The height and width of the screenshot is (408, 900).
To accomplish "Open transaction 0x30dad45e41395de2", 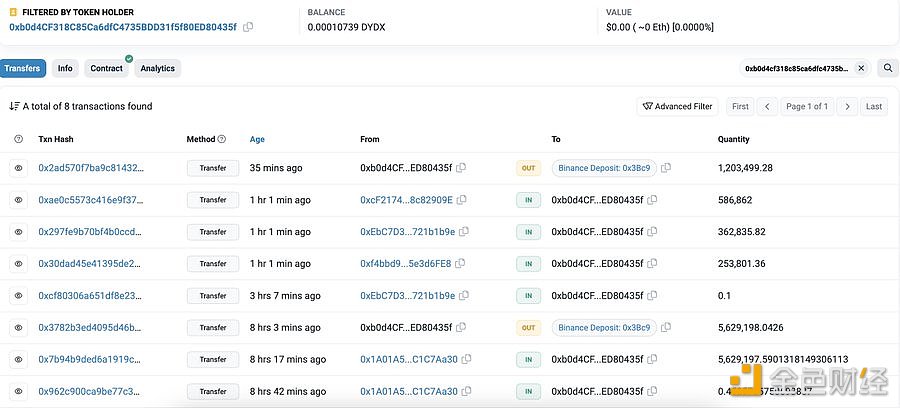I will pos(90,264).
